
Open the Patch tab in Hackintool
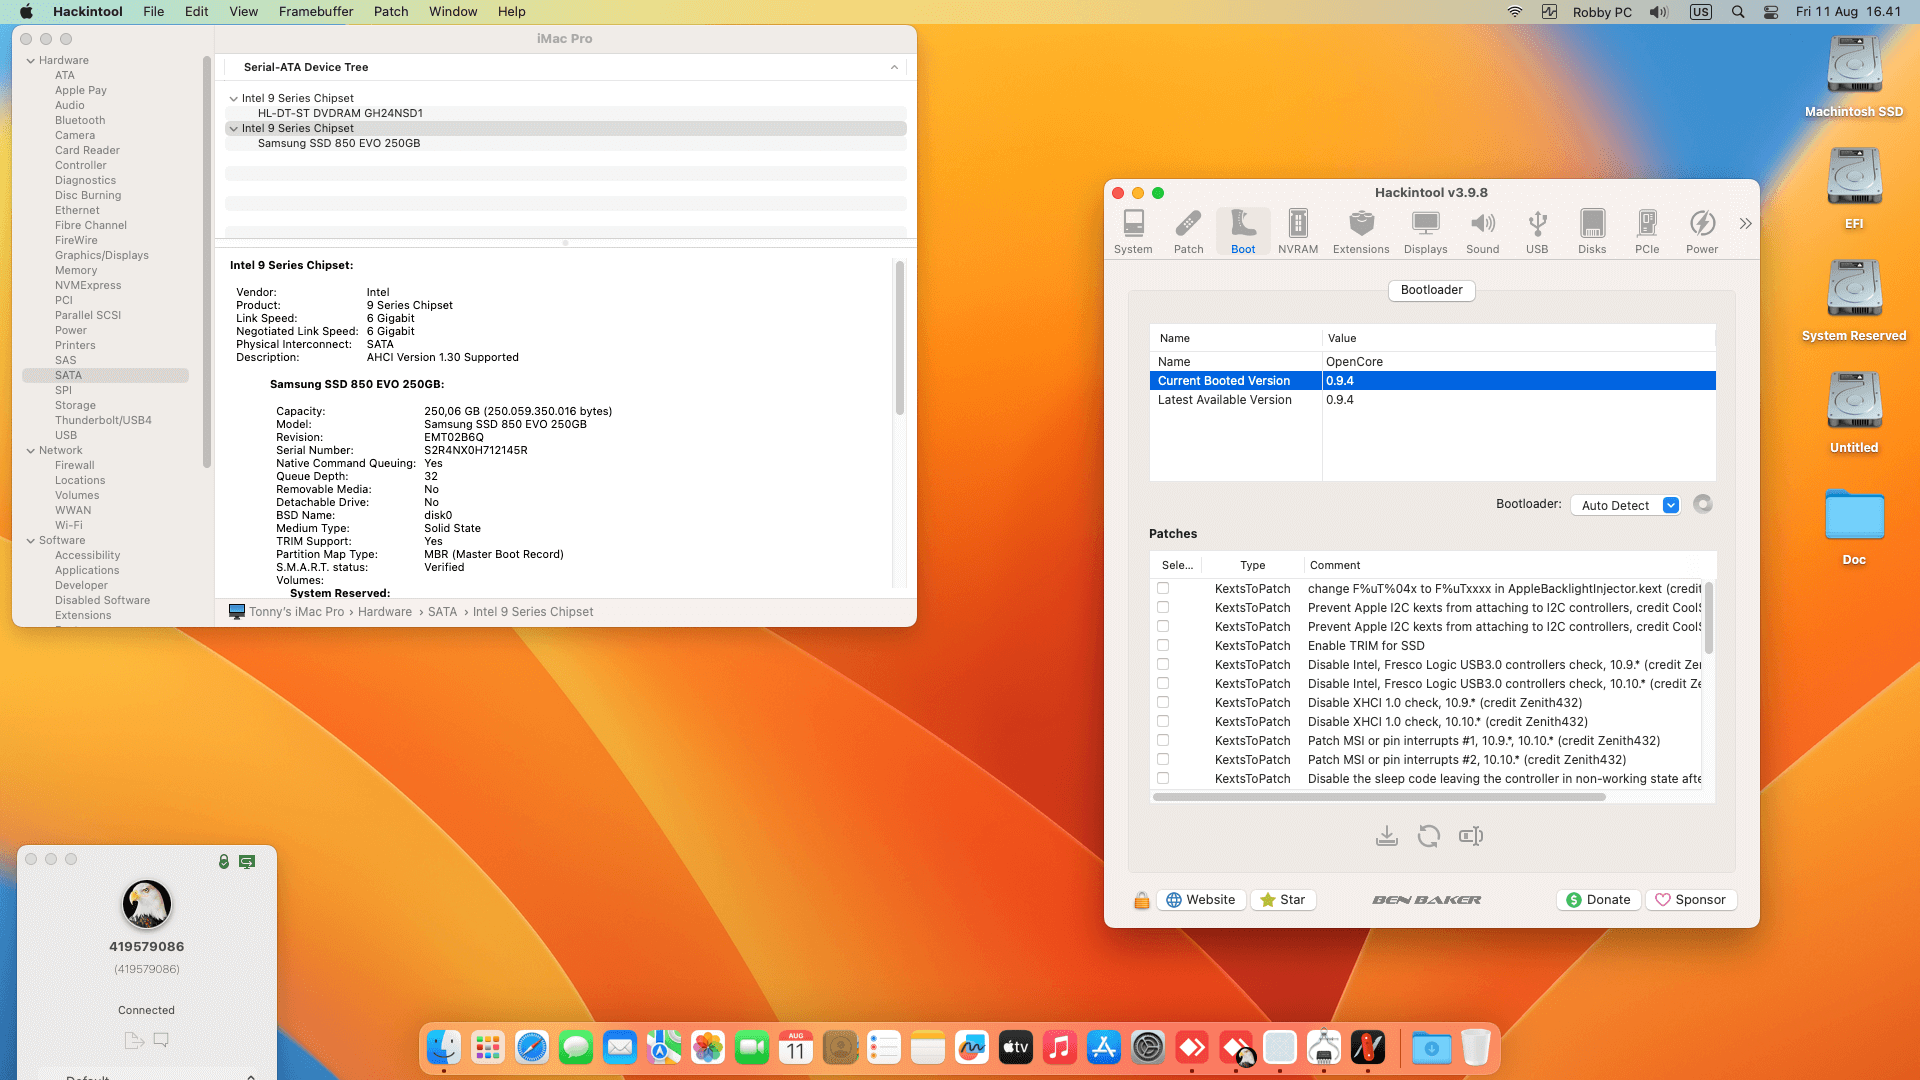[1188, 231]
